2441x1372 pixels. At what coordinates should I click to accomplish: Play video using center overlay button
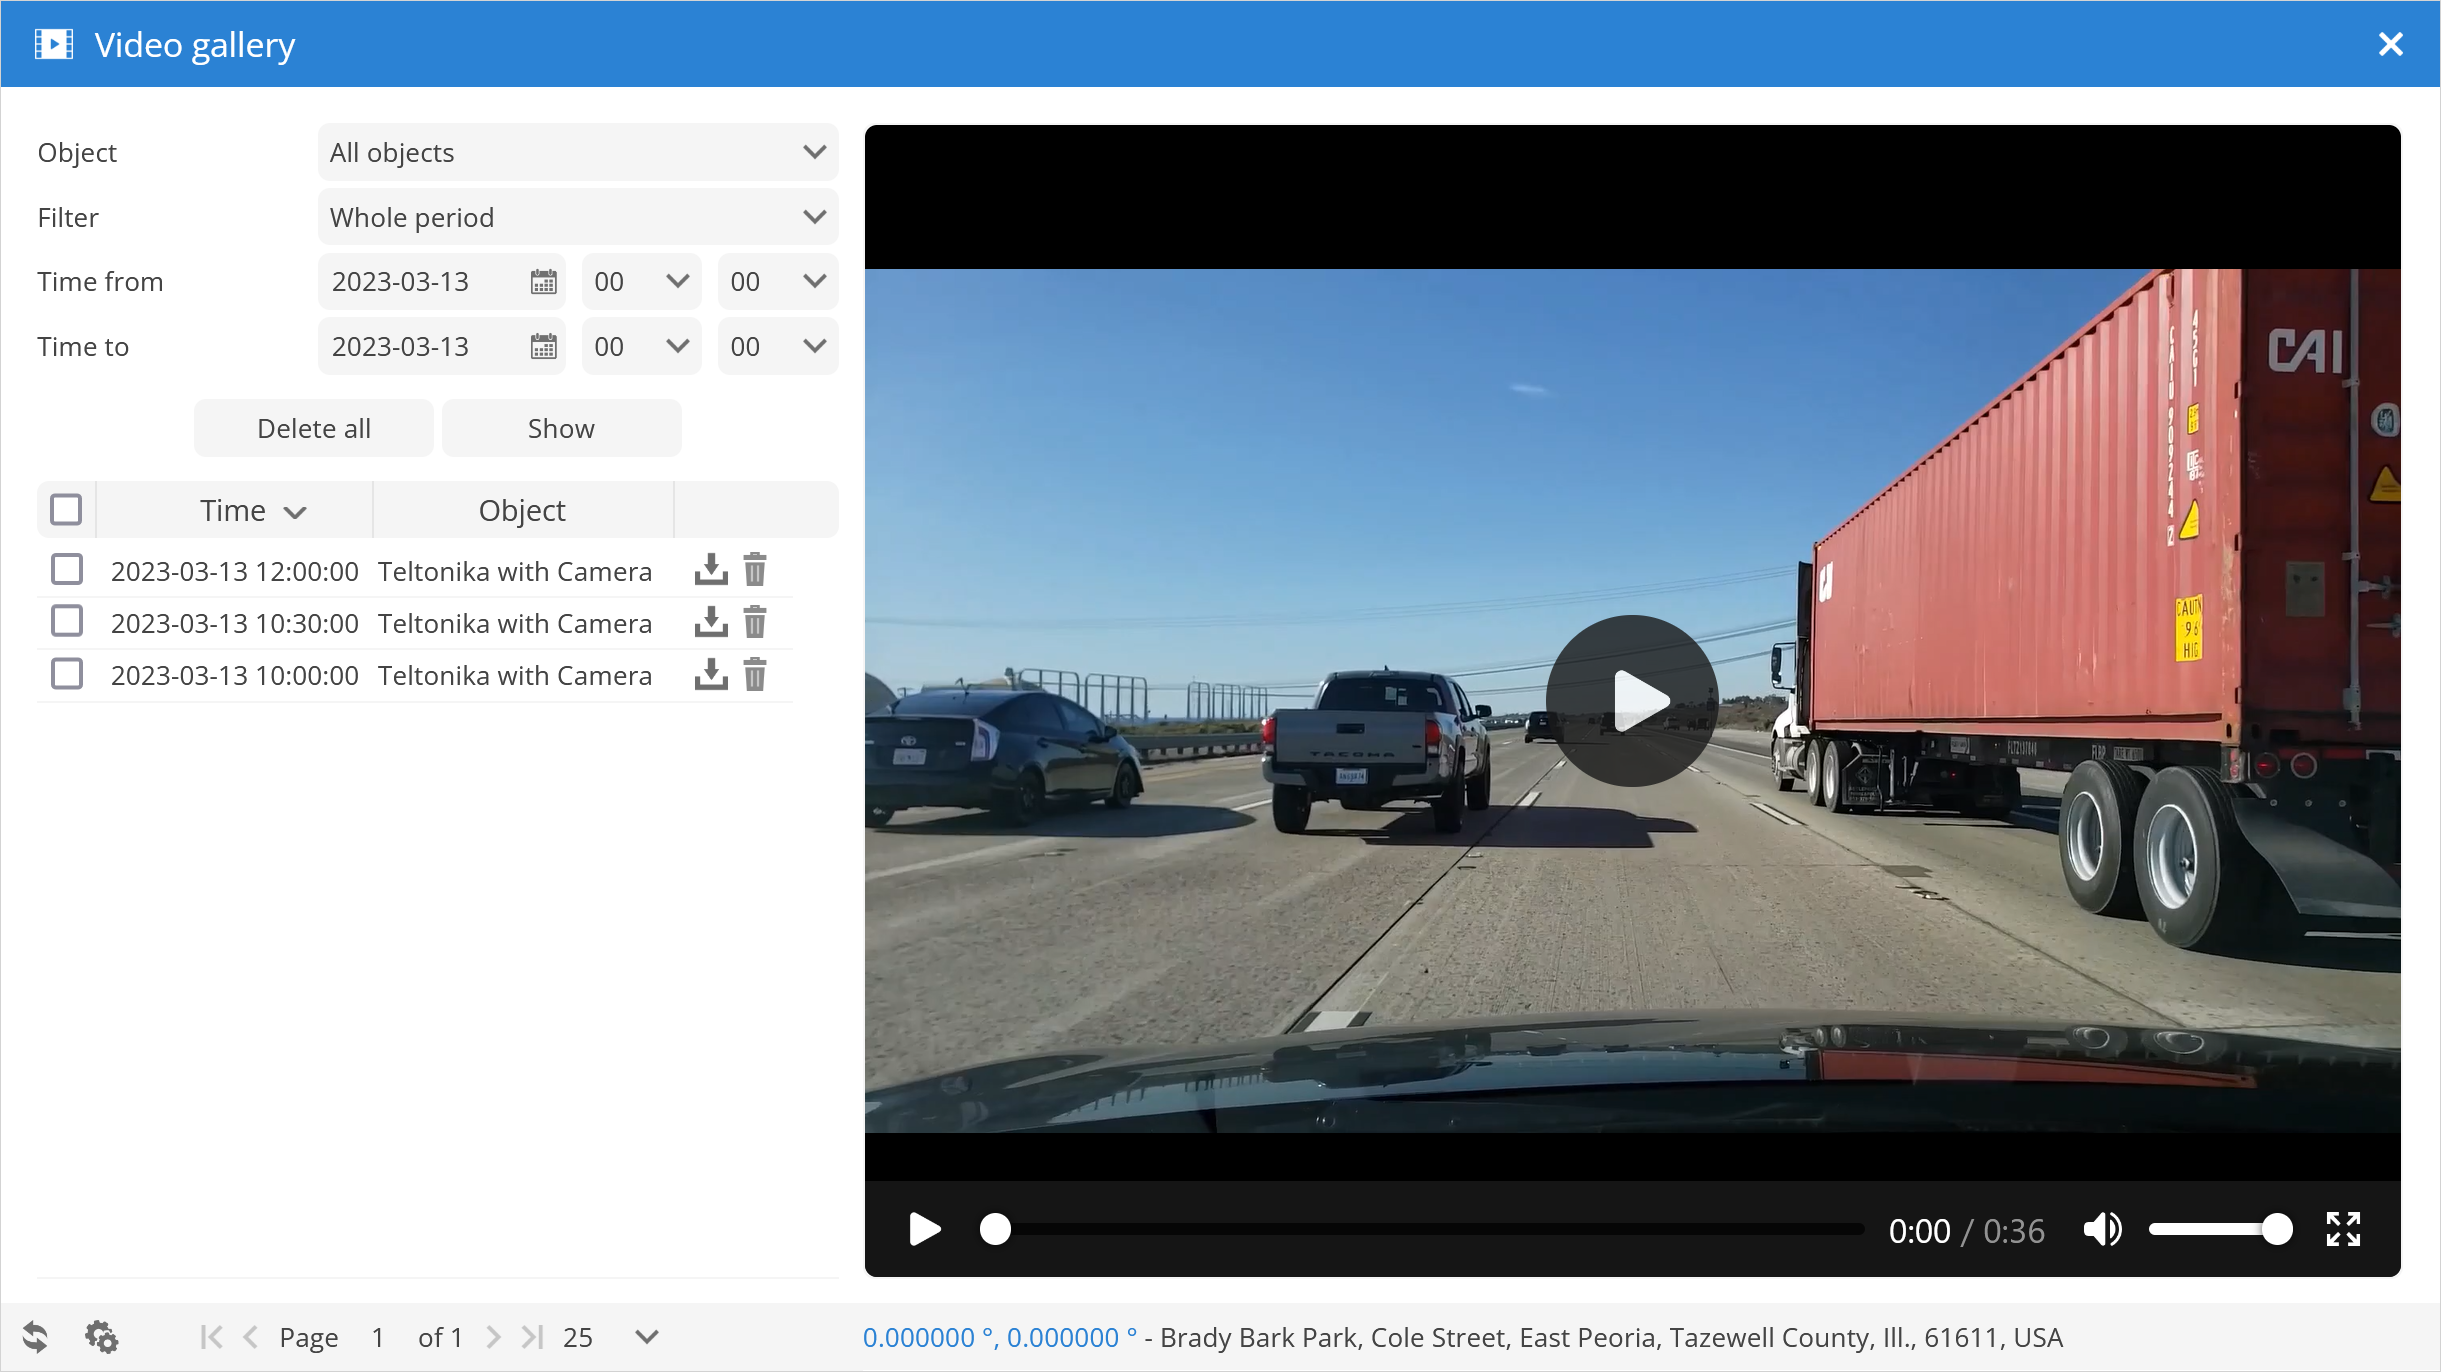tap(1631, 700)
